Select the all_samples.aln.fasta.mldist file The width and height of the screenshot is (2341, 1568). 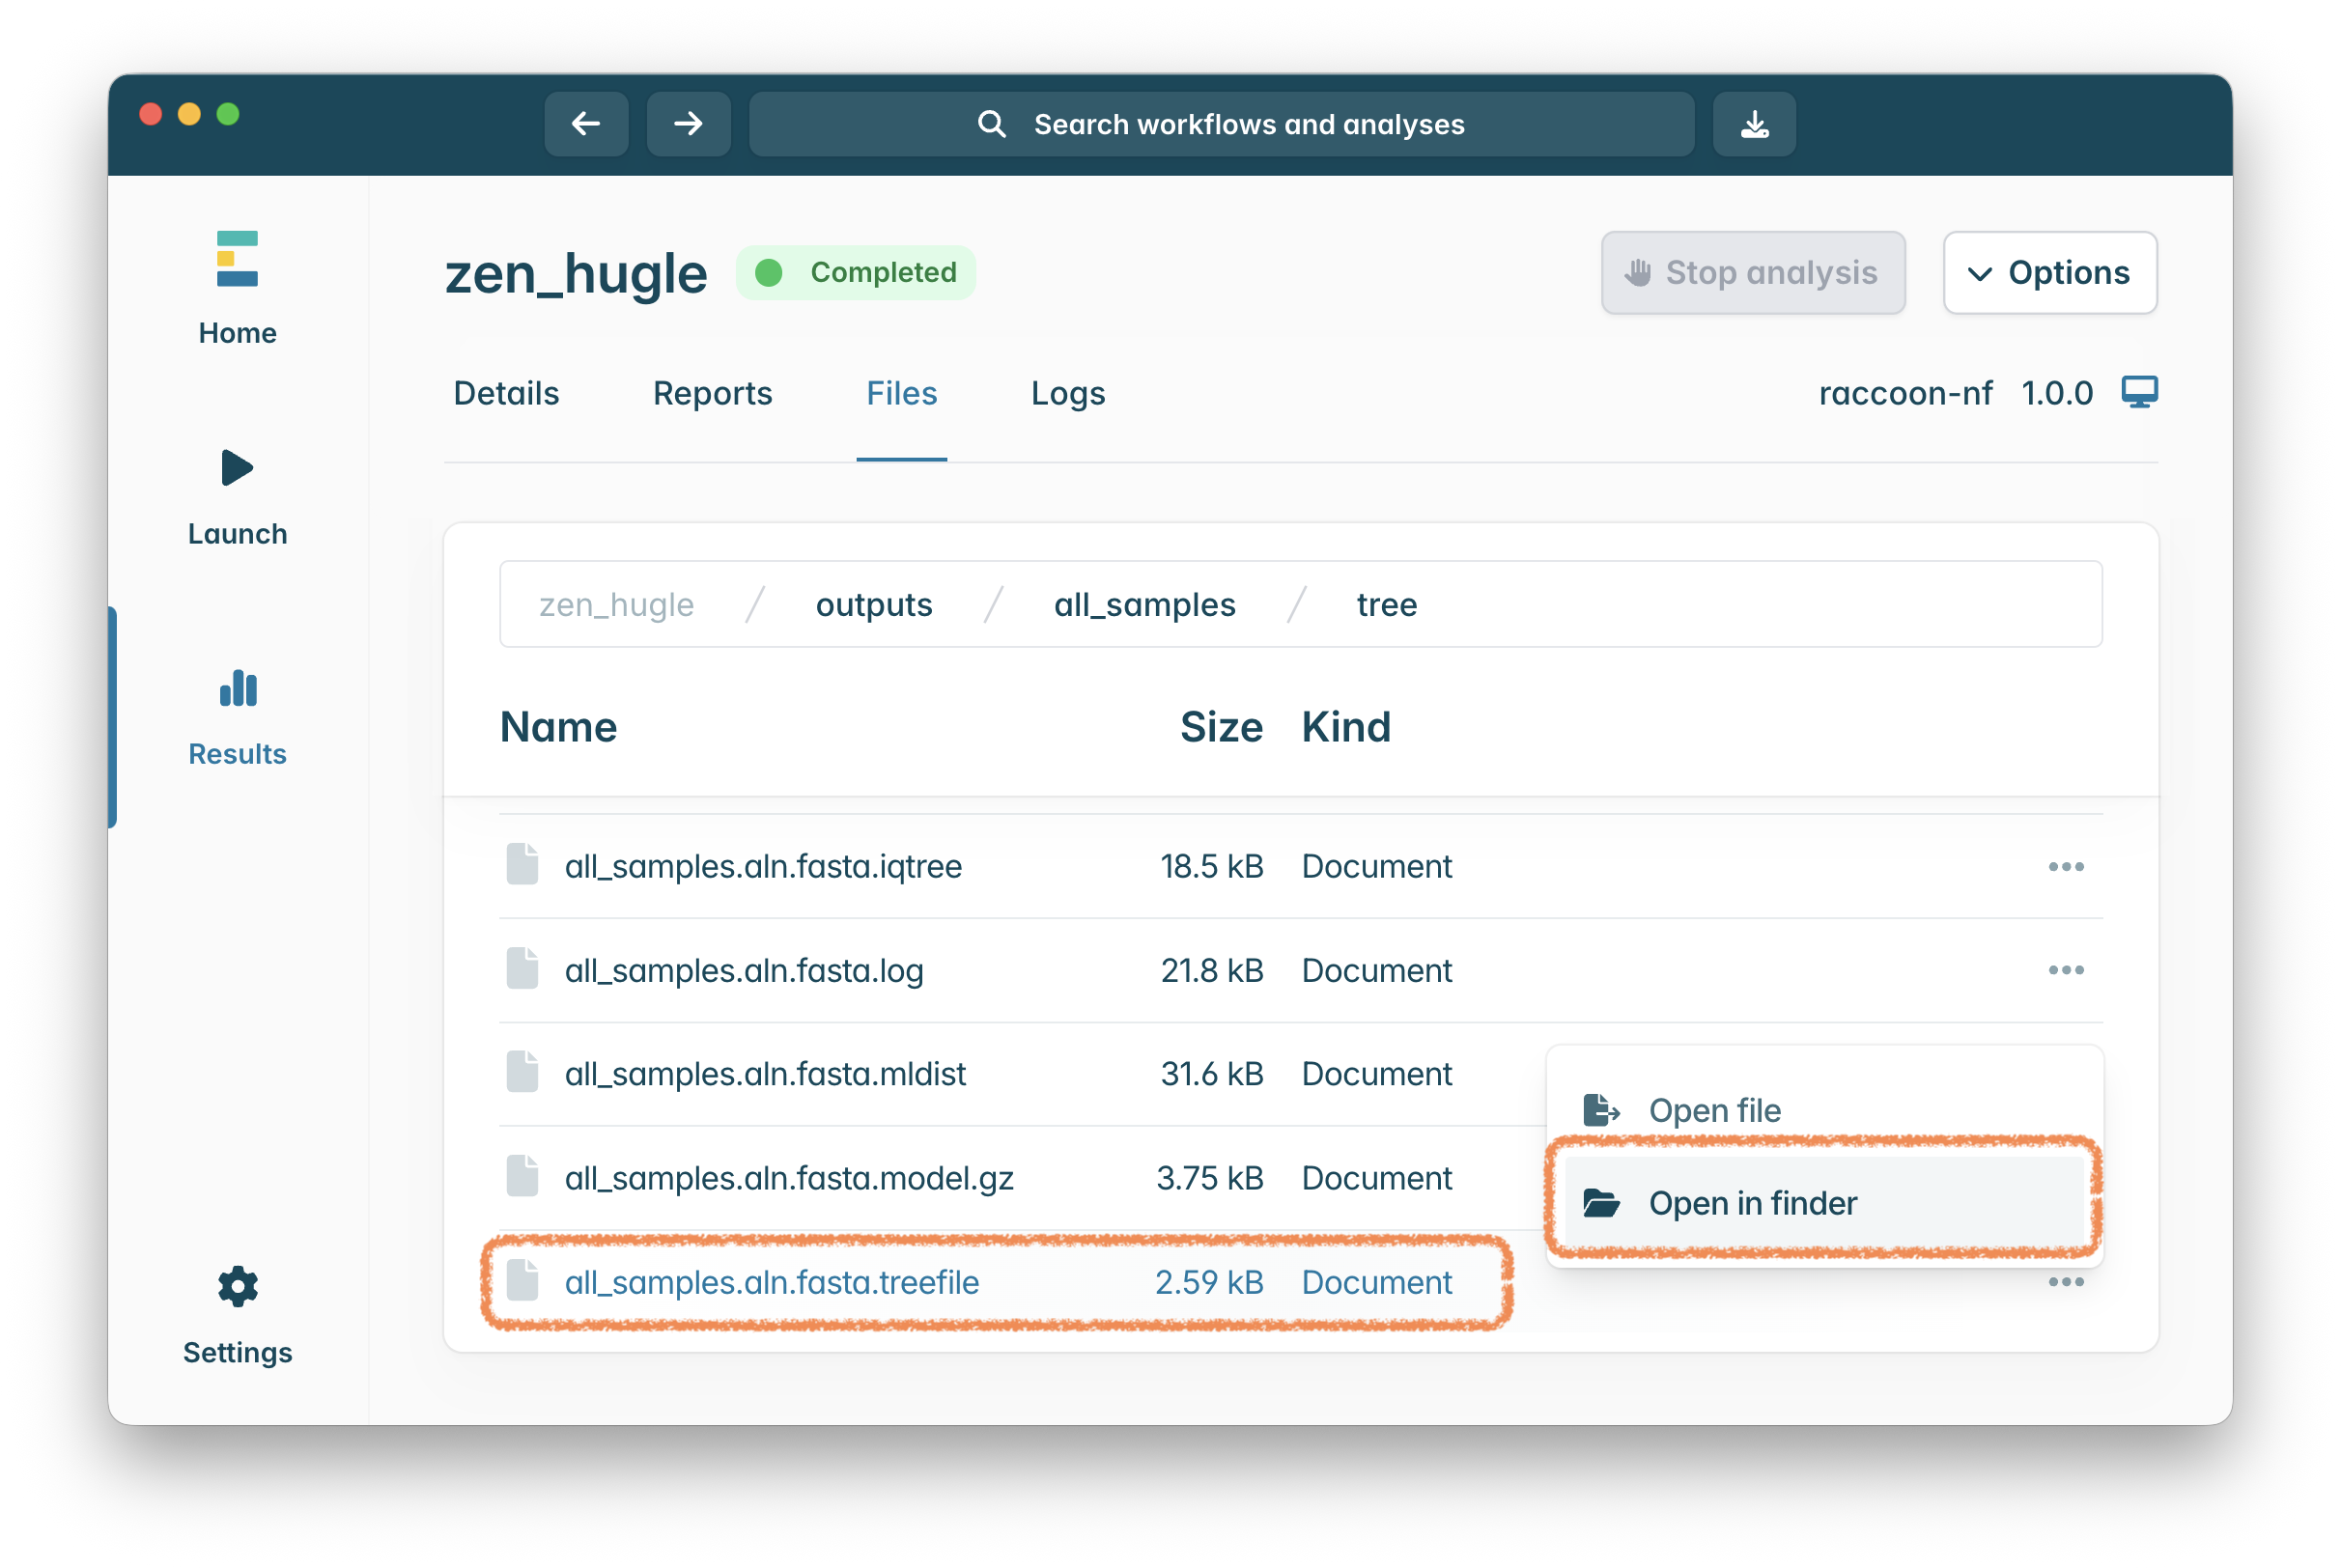click(765, 1074)
